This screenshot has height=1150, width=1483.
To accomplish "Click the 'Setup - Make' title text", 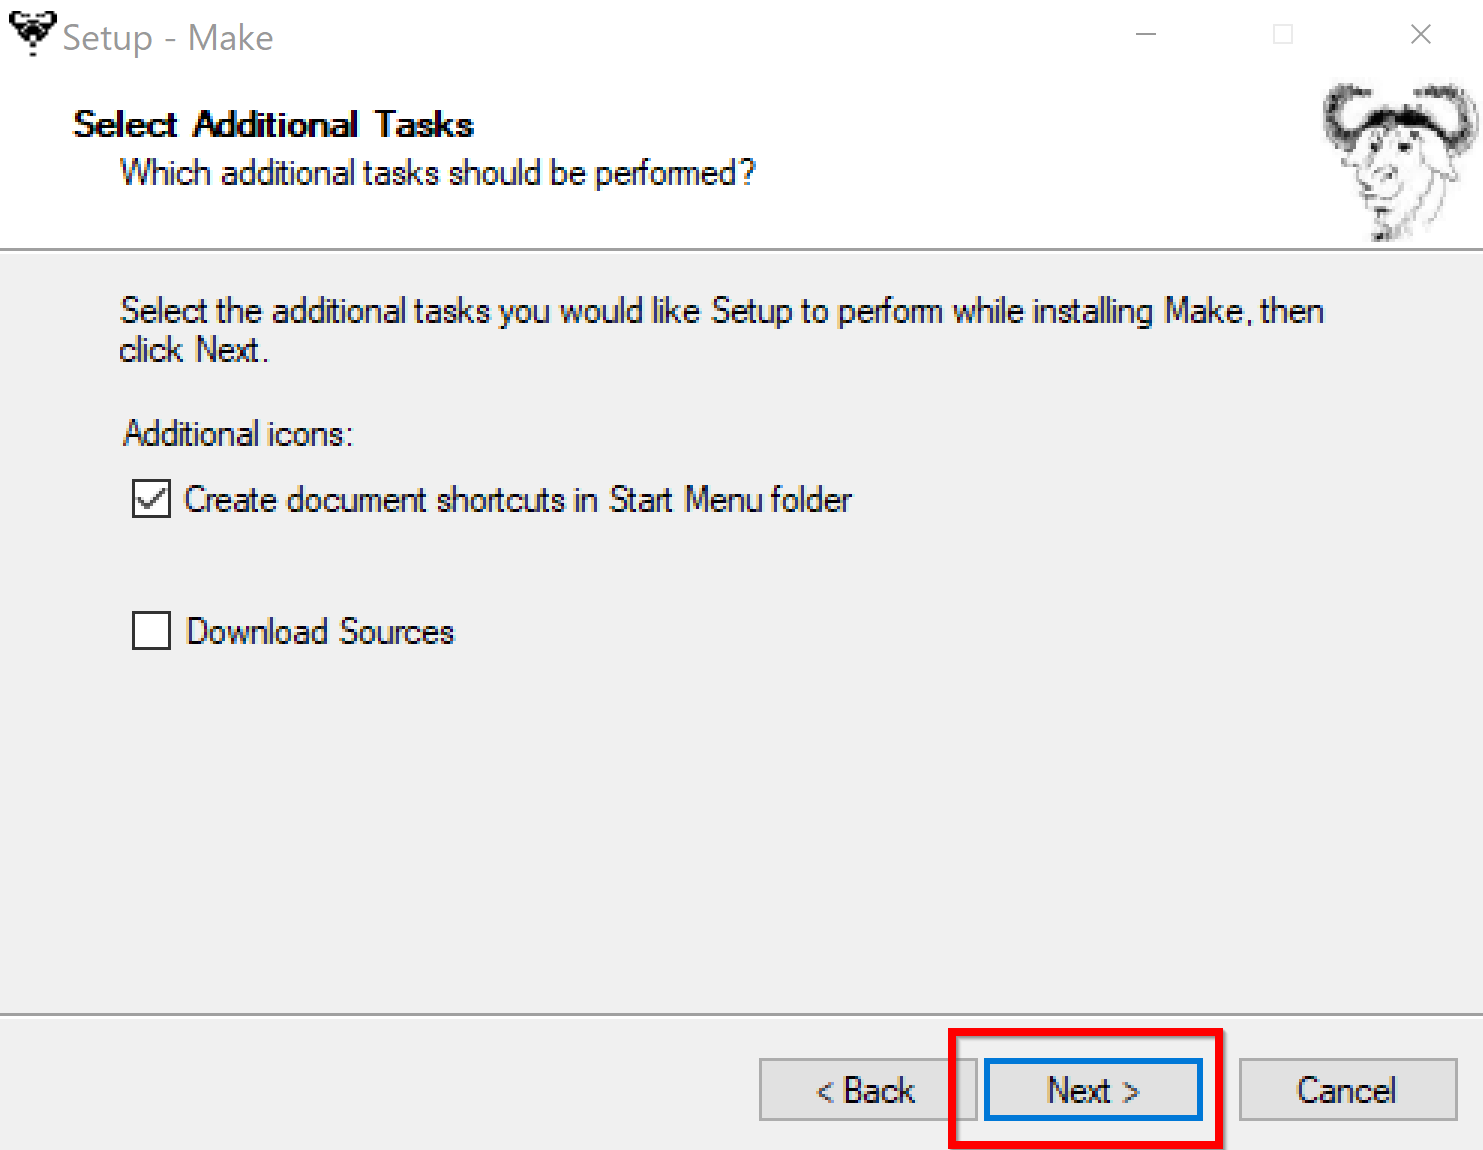I will (168, 38).
